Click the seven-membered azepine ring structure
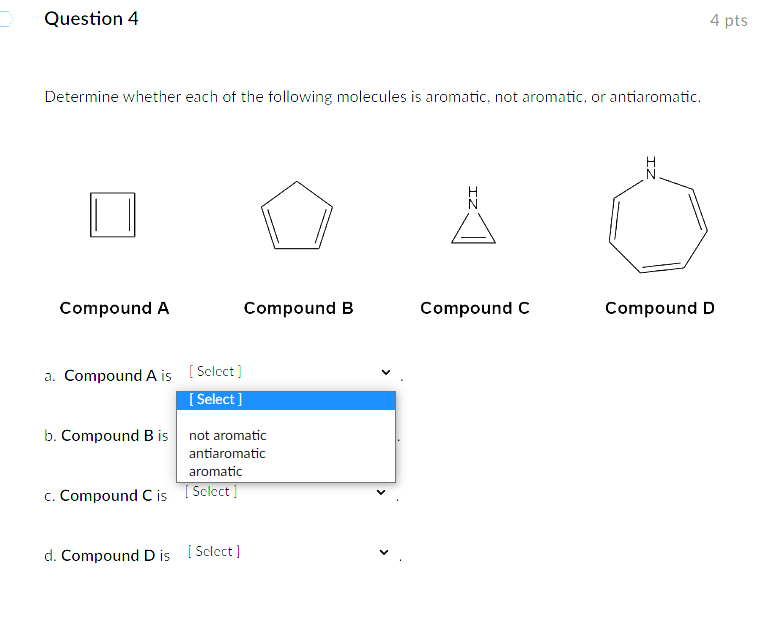Viewport: 779px width, 637px height. point(658,222)
